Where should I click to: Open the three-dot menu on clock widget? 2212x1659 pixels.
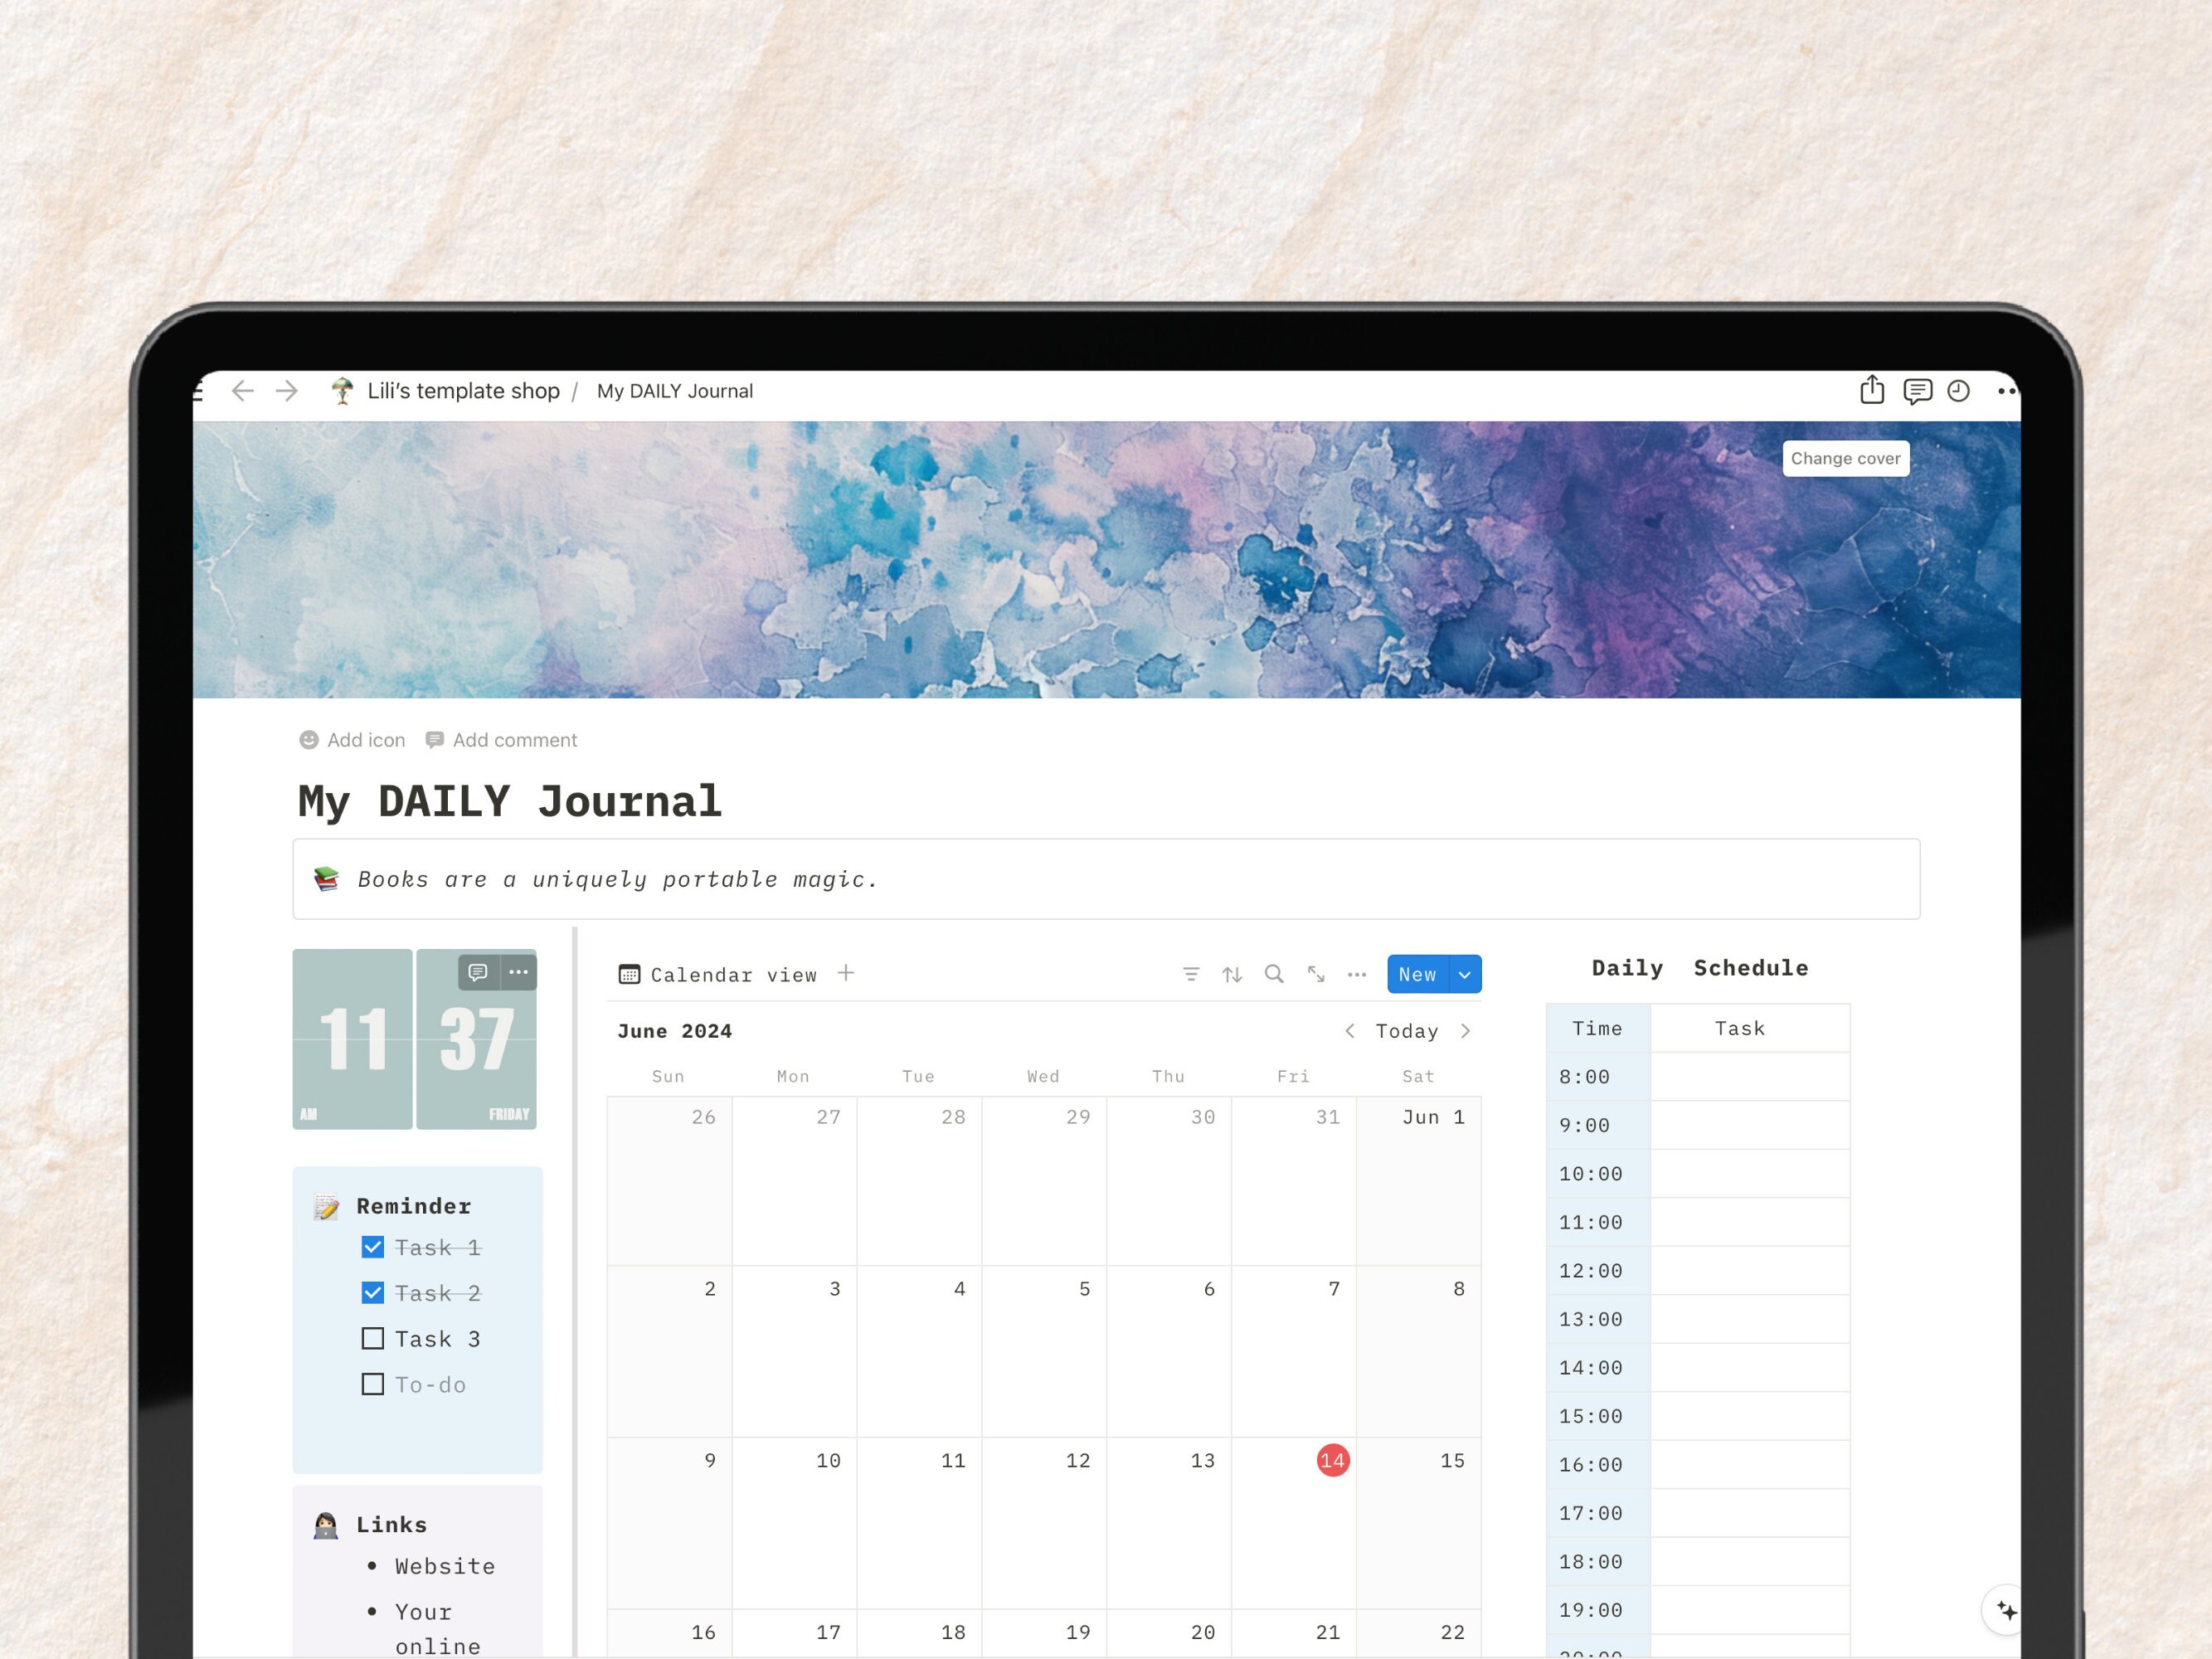click(x=518, y=972)
